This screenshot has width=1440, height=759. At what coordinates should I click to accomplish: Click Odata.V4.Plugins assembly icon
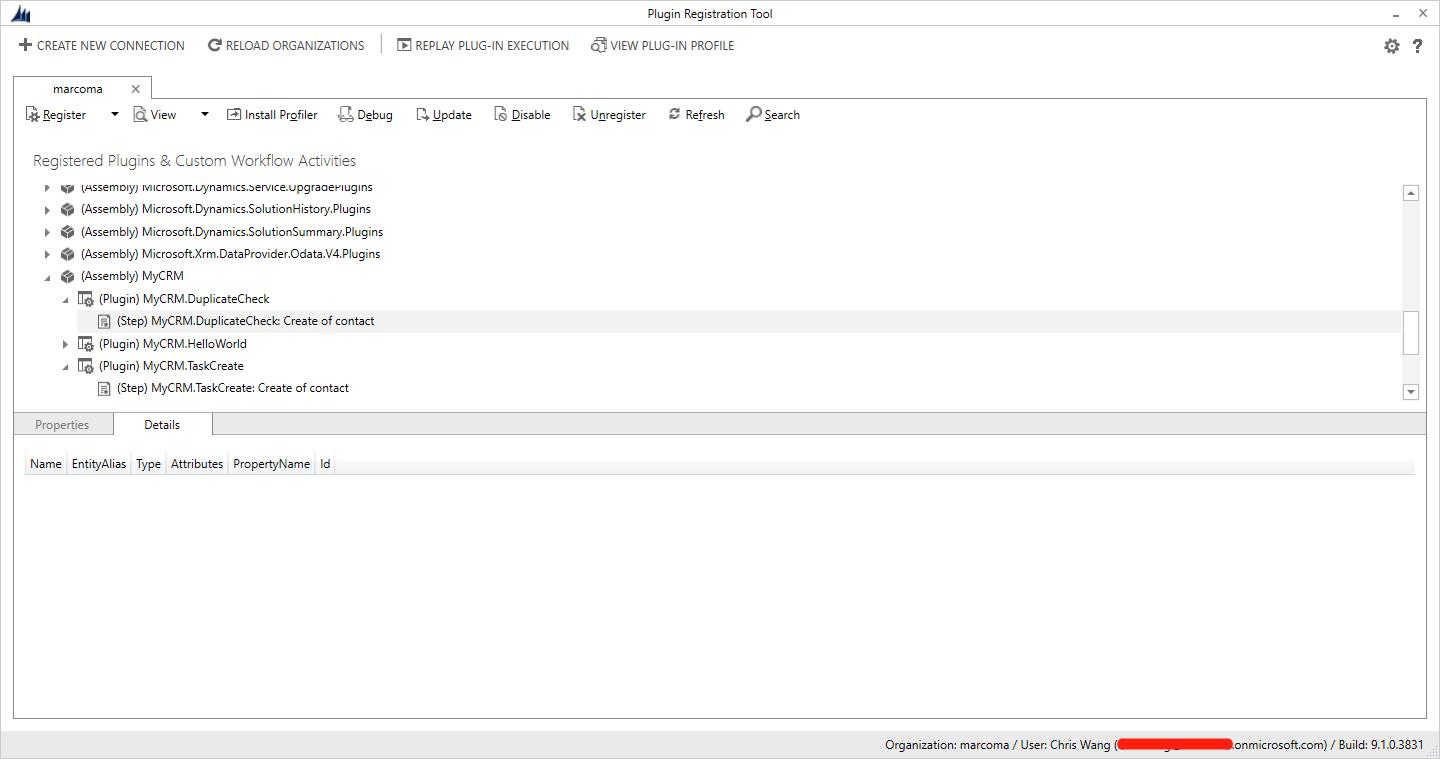click(x=67, y=254)
